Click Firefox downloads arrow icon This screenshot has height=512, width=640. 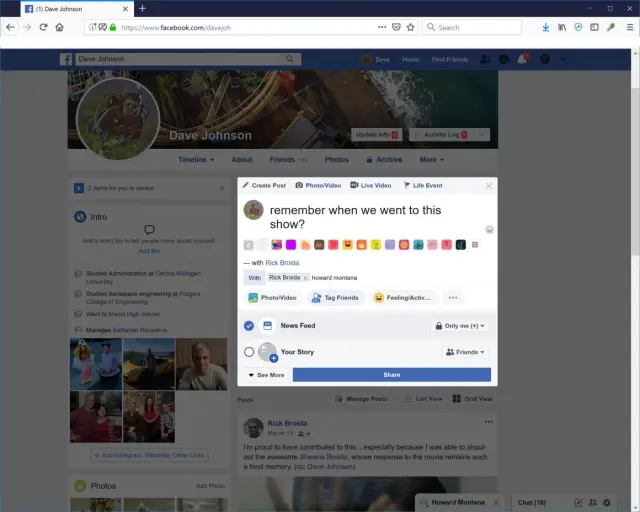[545, 27]
